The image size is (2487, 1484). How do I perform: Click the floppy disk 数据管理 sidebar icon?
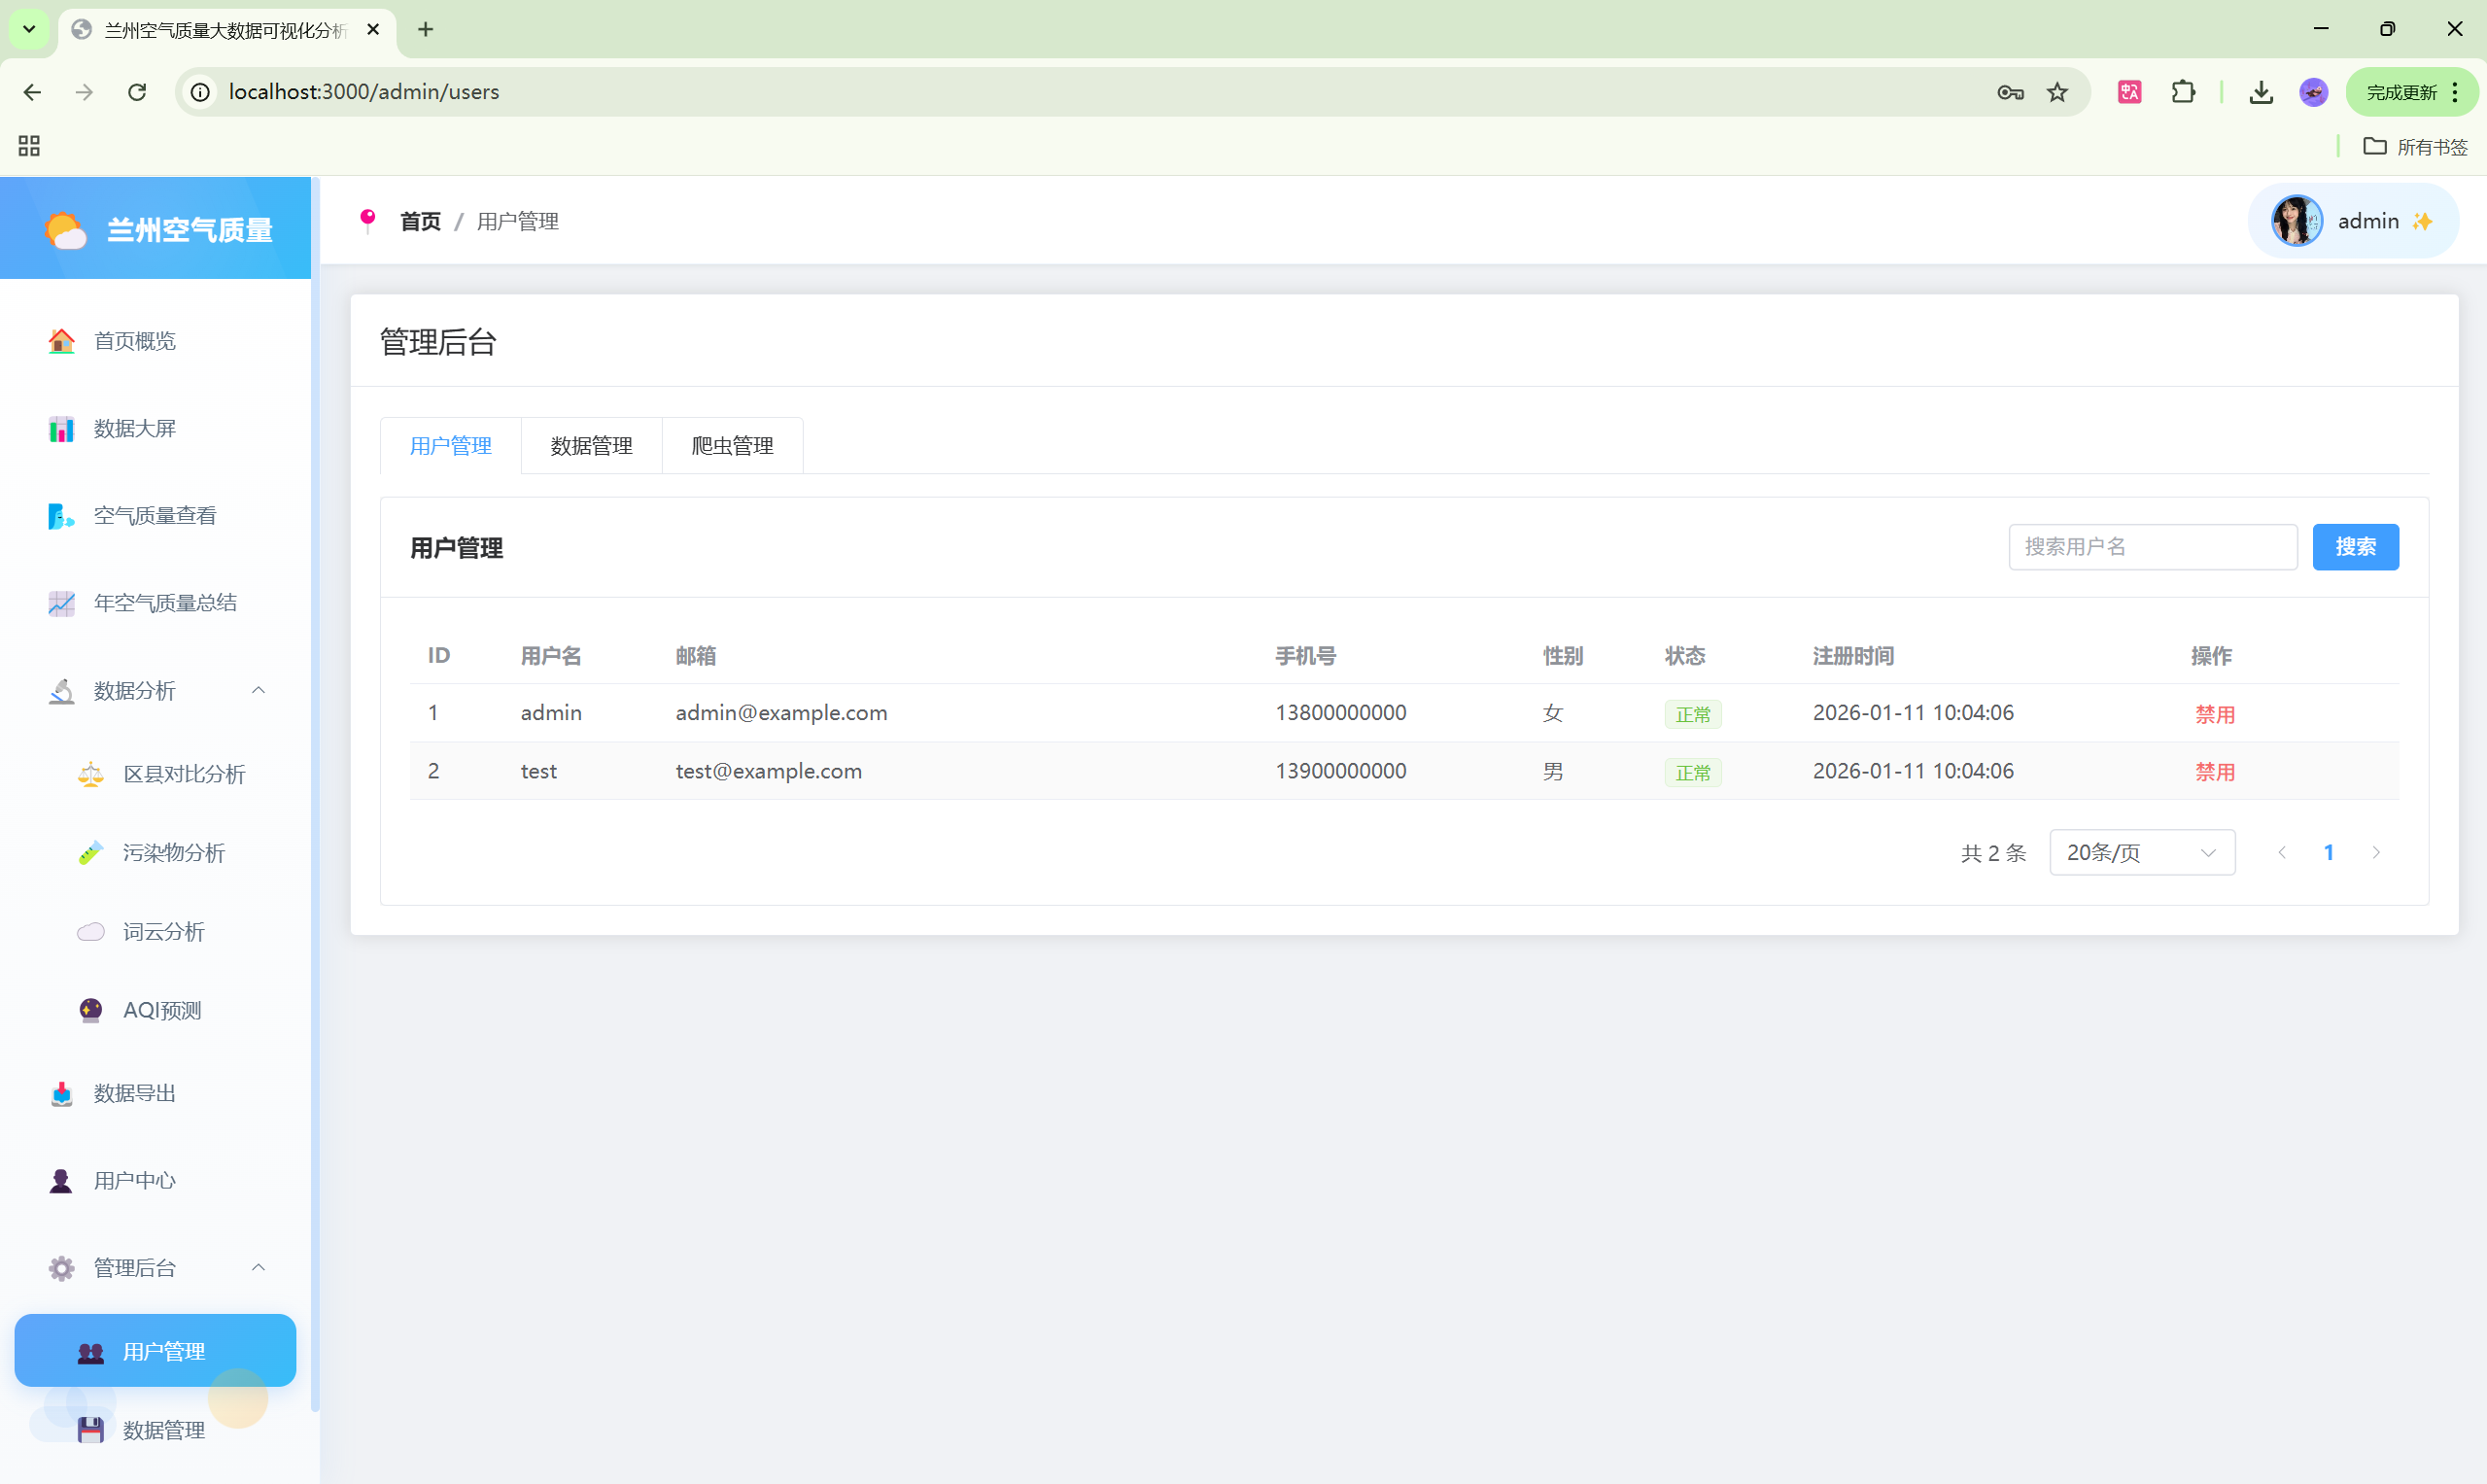pyautogui.click(x=91, y=1430)
